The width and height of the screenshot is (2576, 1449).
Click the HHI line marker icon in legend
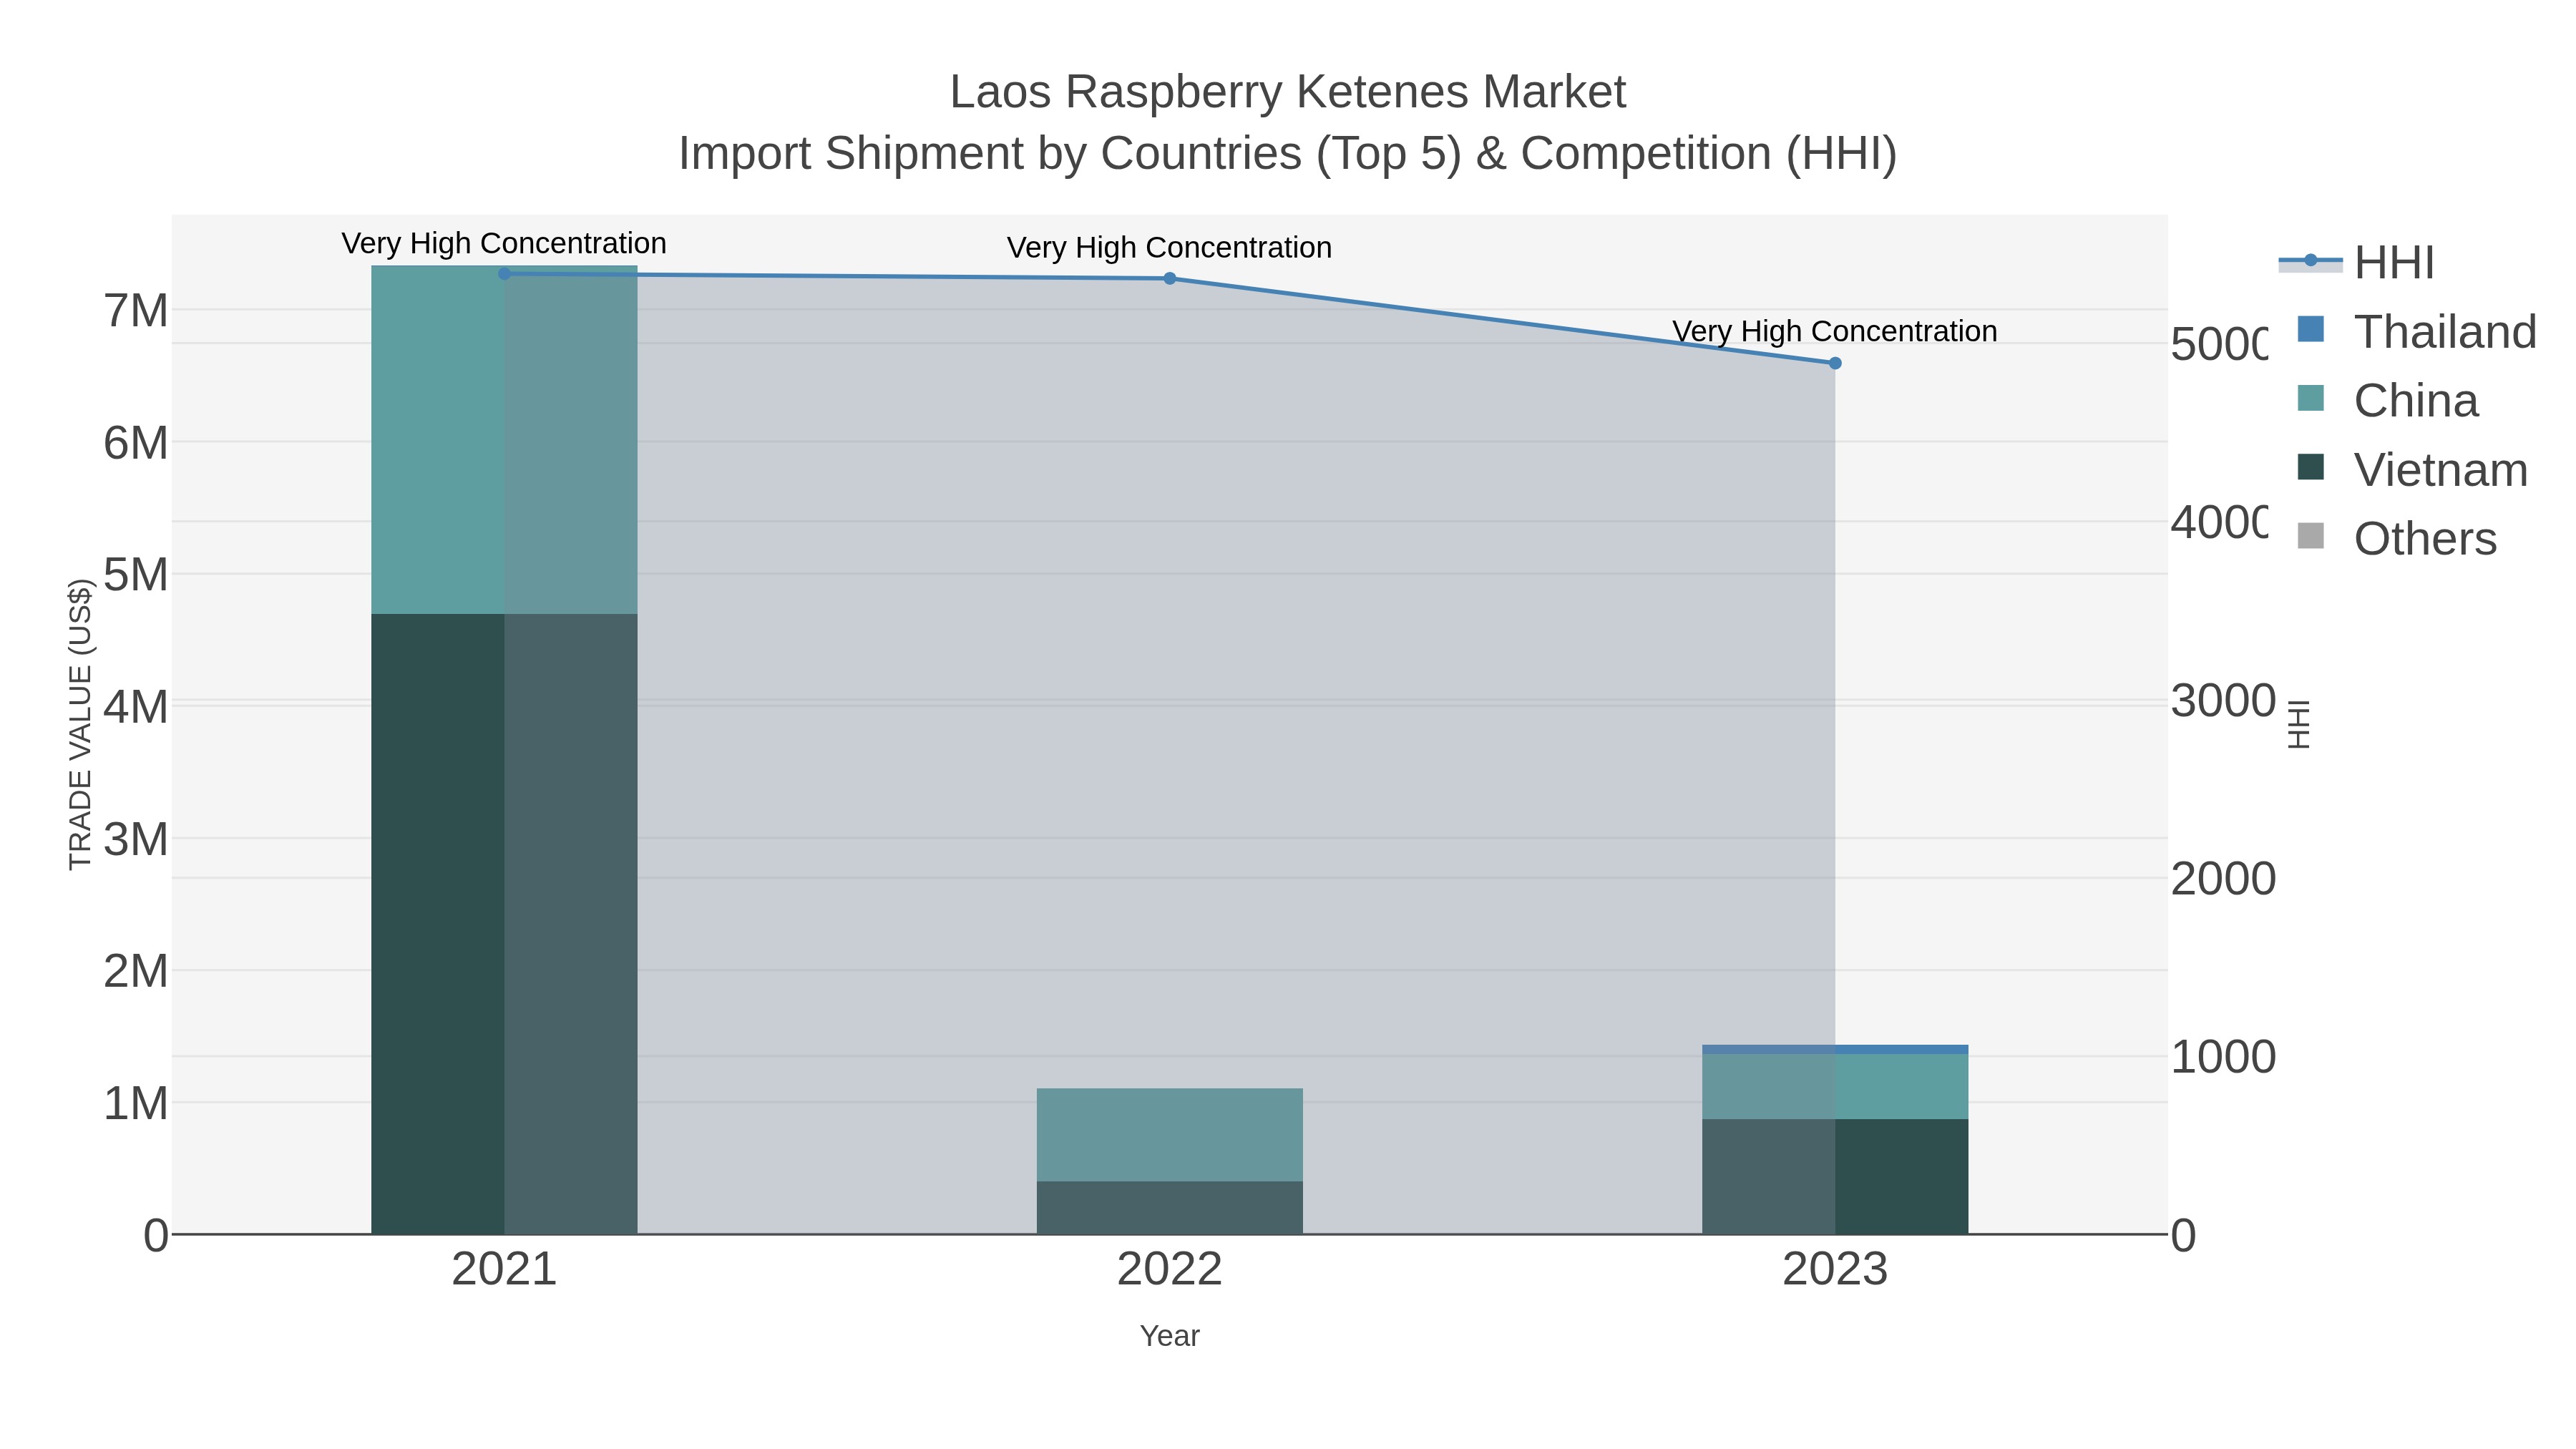(x=2311, y=261)
